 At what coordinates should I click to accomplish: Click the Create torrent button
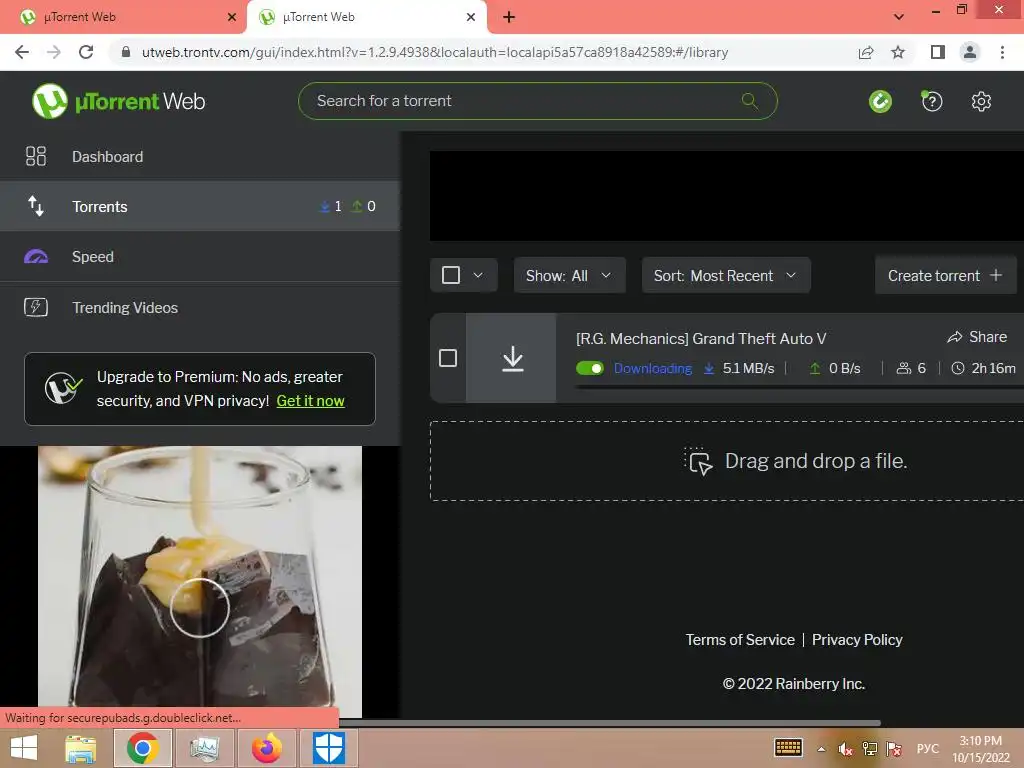945,275
